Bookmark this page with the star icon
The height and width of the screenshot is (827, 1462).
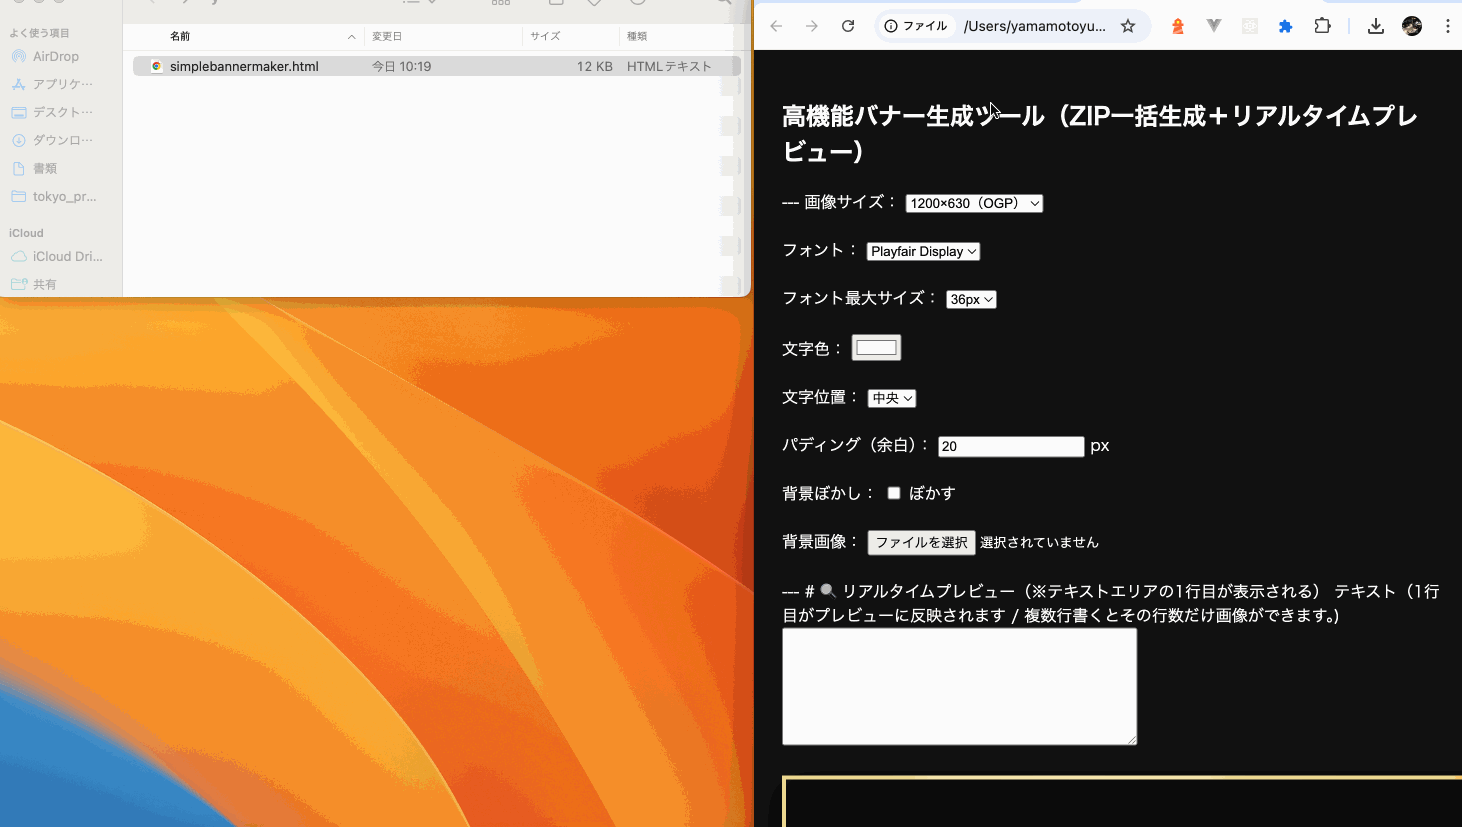[1128, 26]
